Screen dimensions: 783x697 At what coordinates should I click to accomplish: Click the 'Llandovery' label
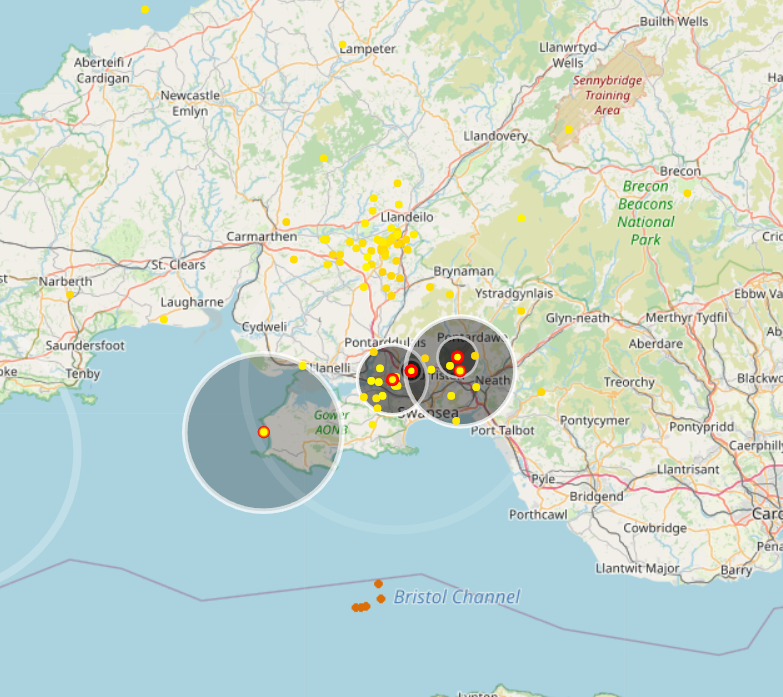[x=495, y=136]
